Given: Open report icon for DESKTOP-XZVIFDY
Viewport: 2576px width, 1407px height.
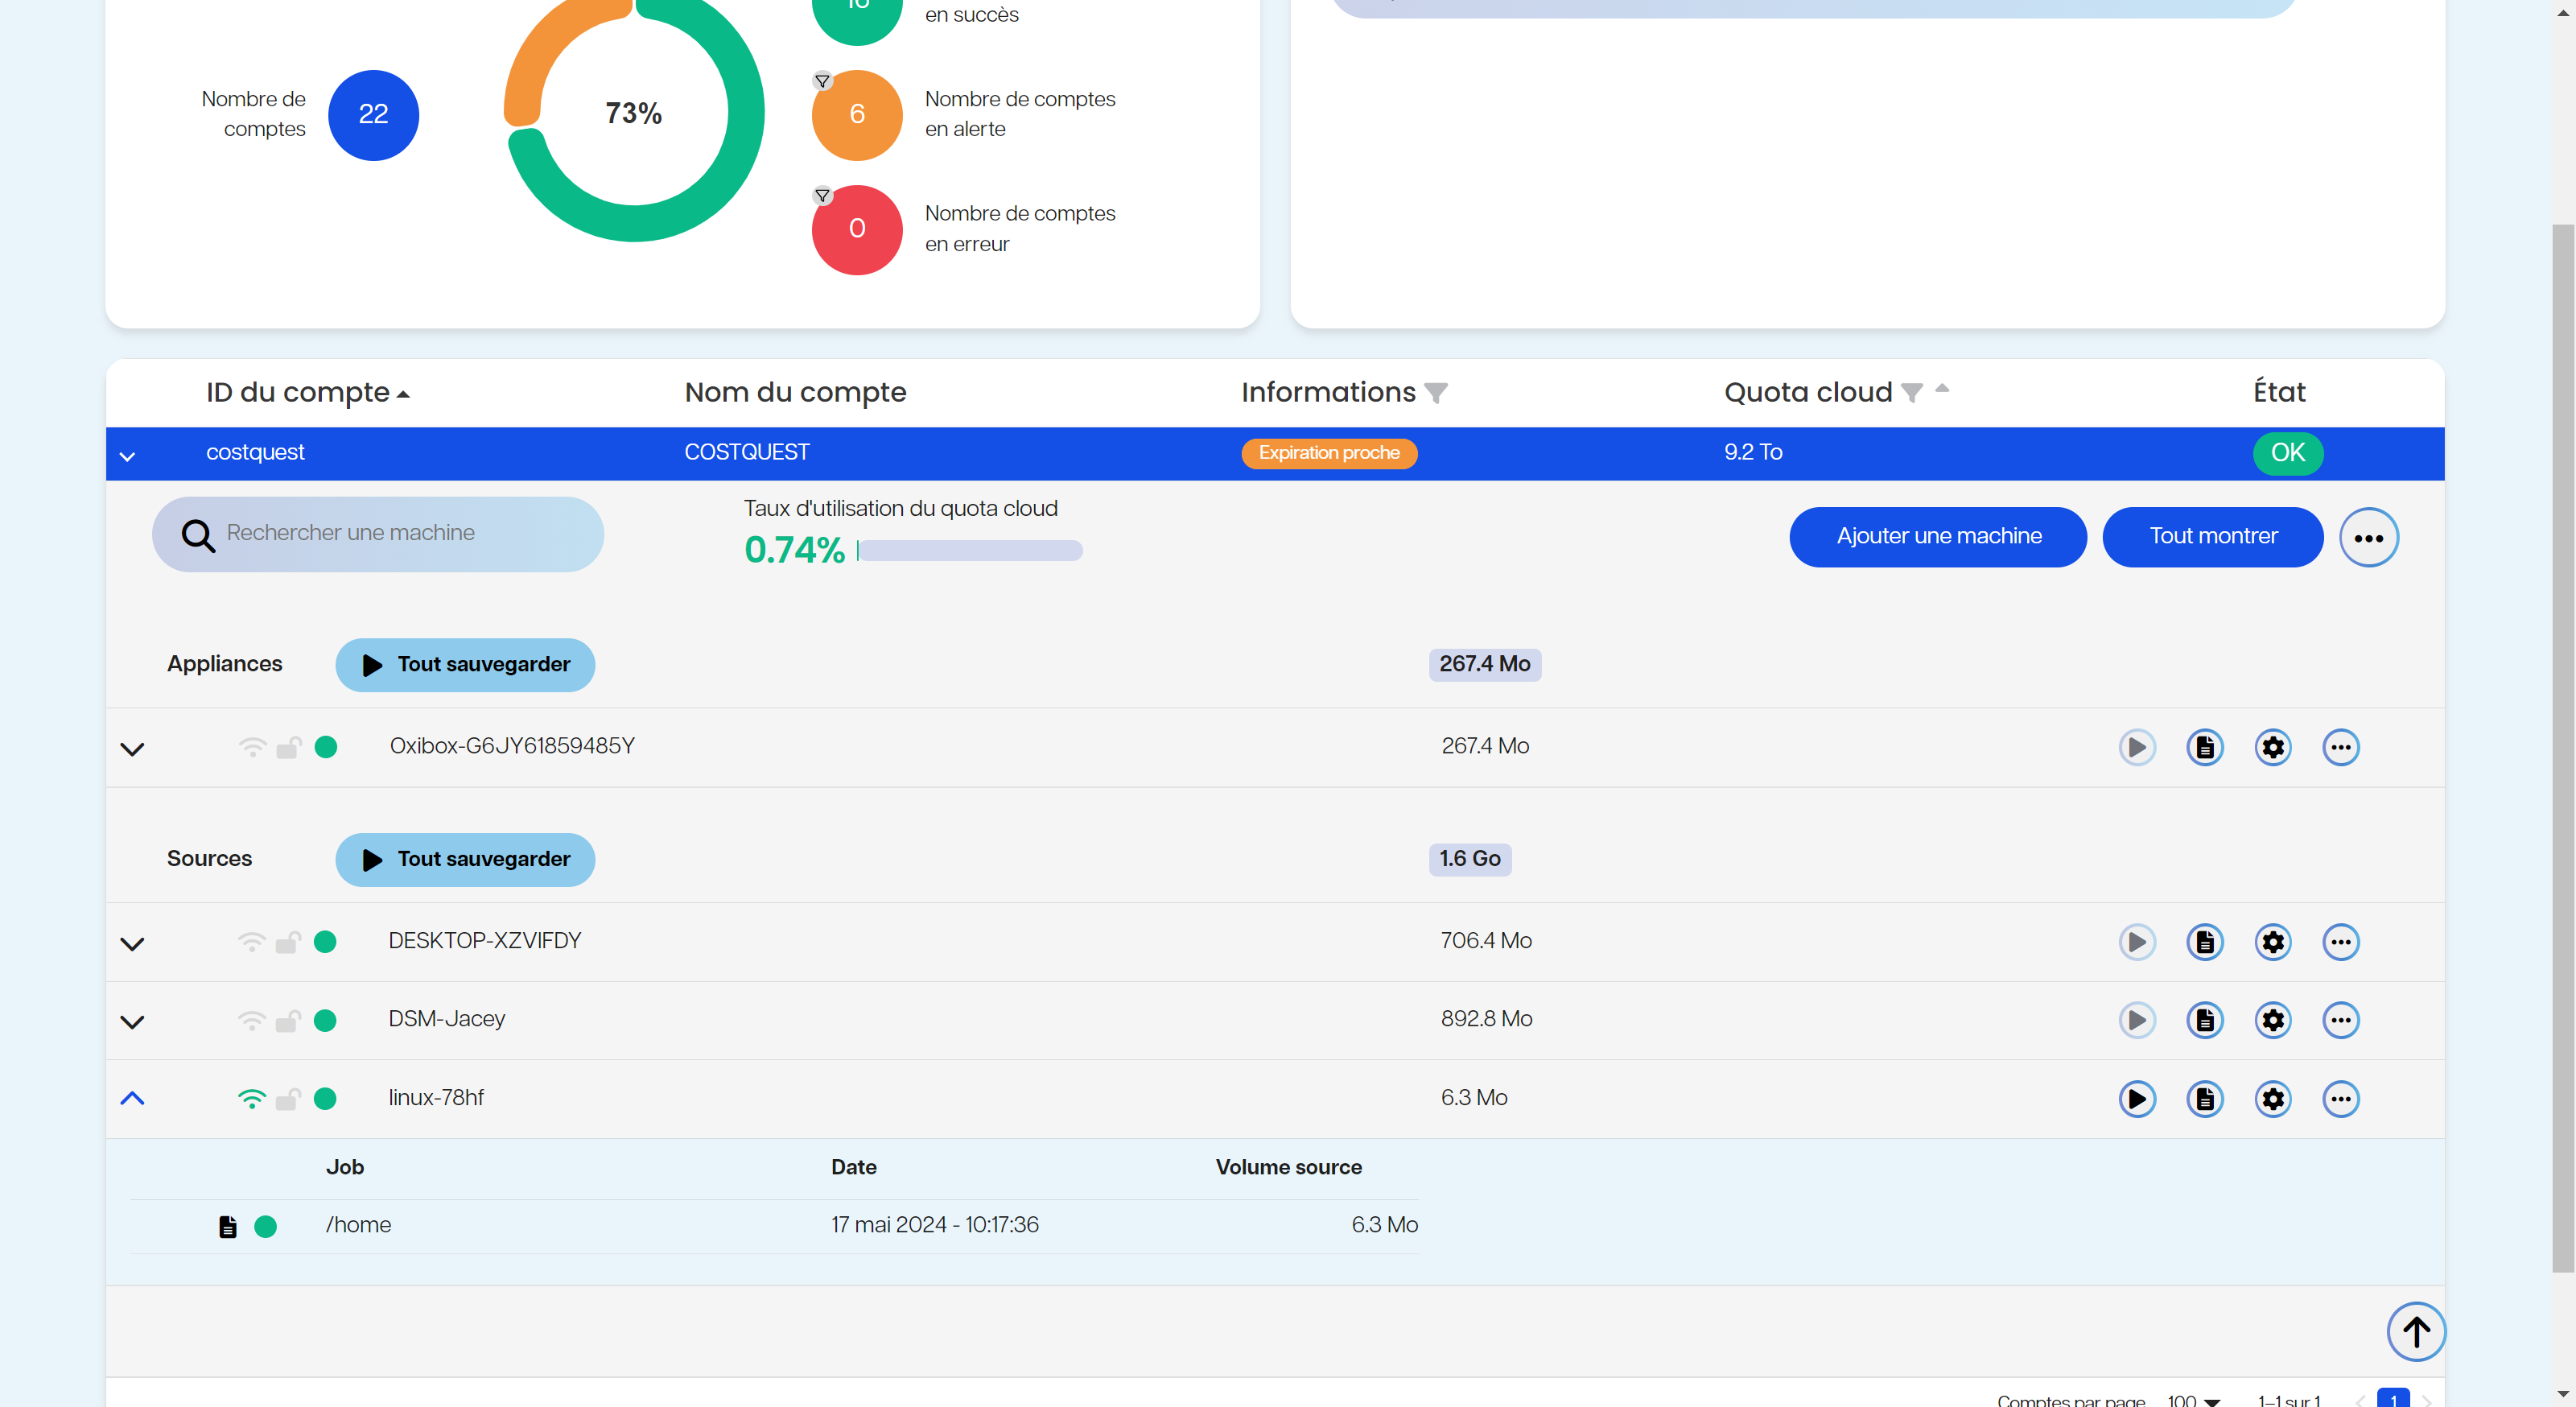Looking at the screenshot, I should [2205, 942].
